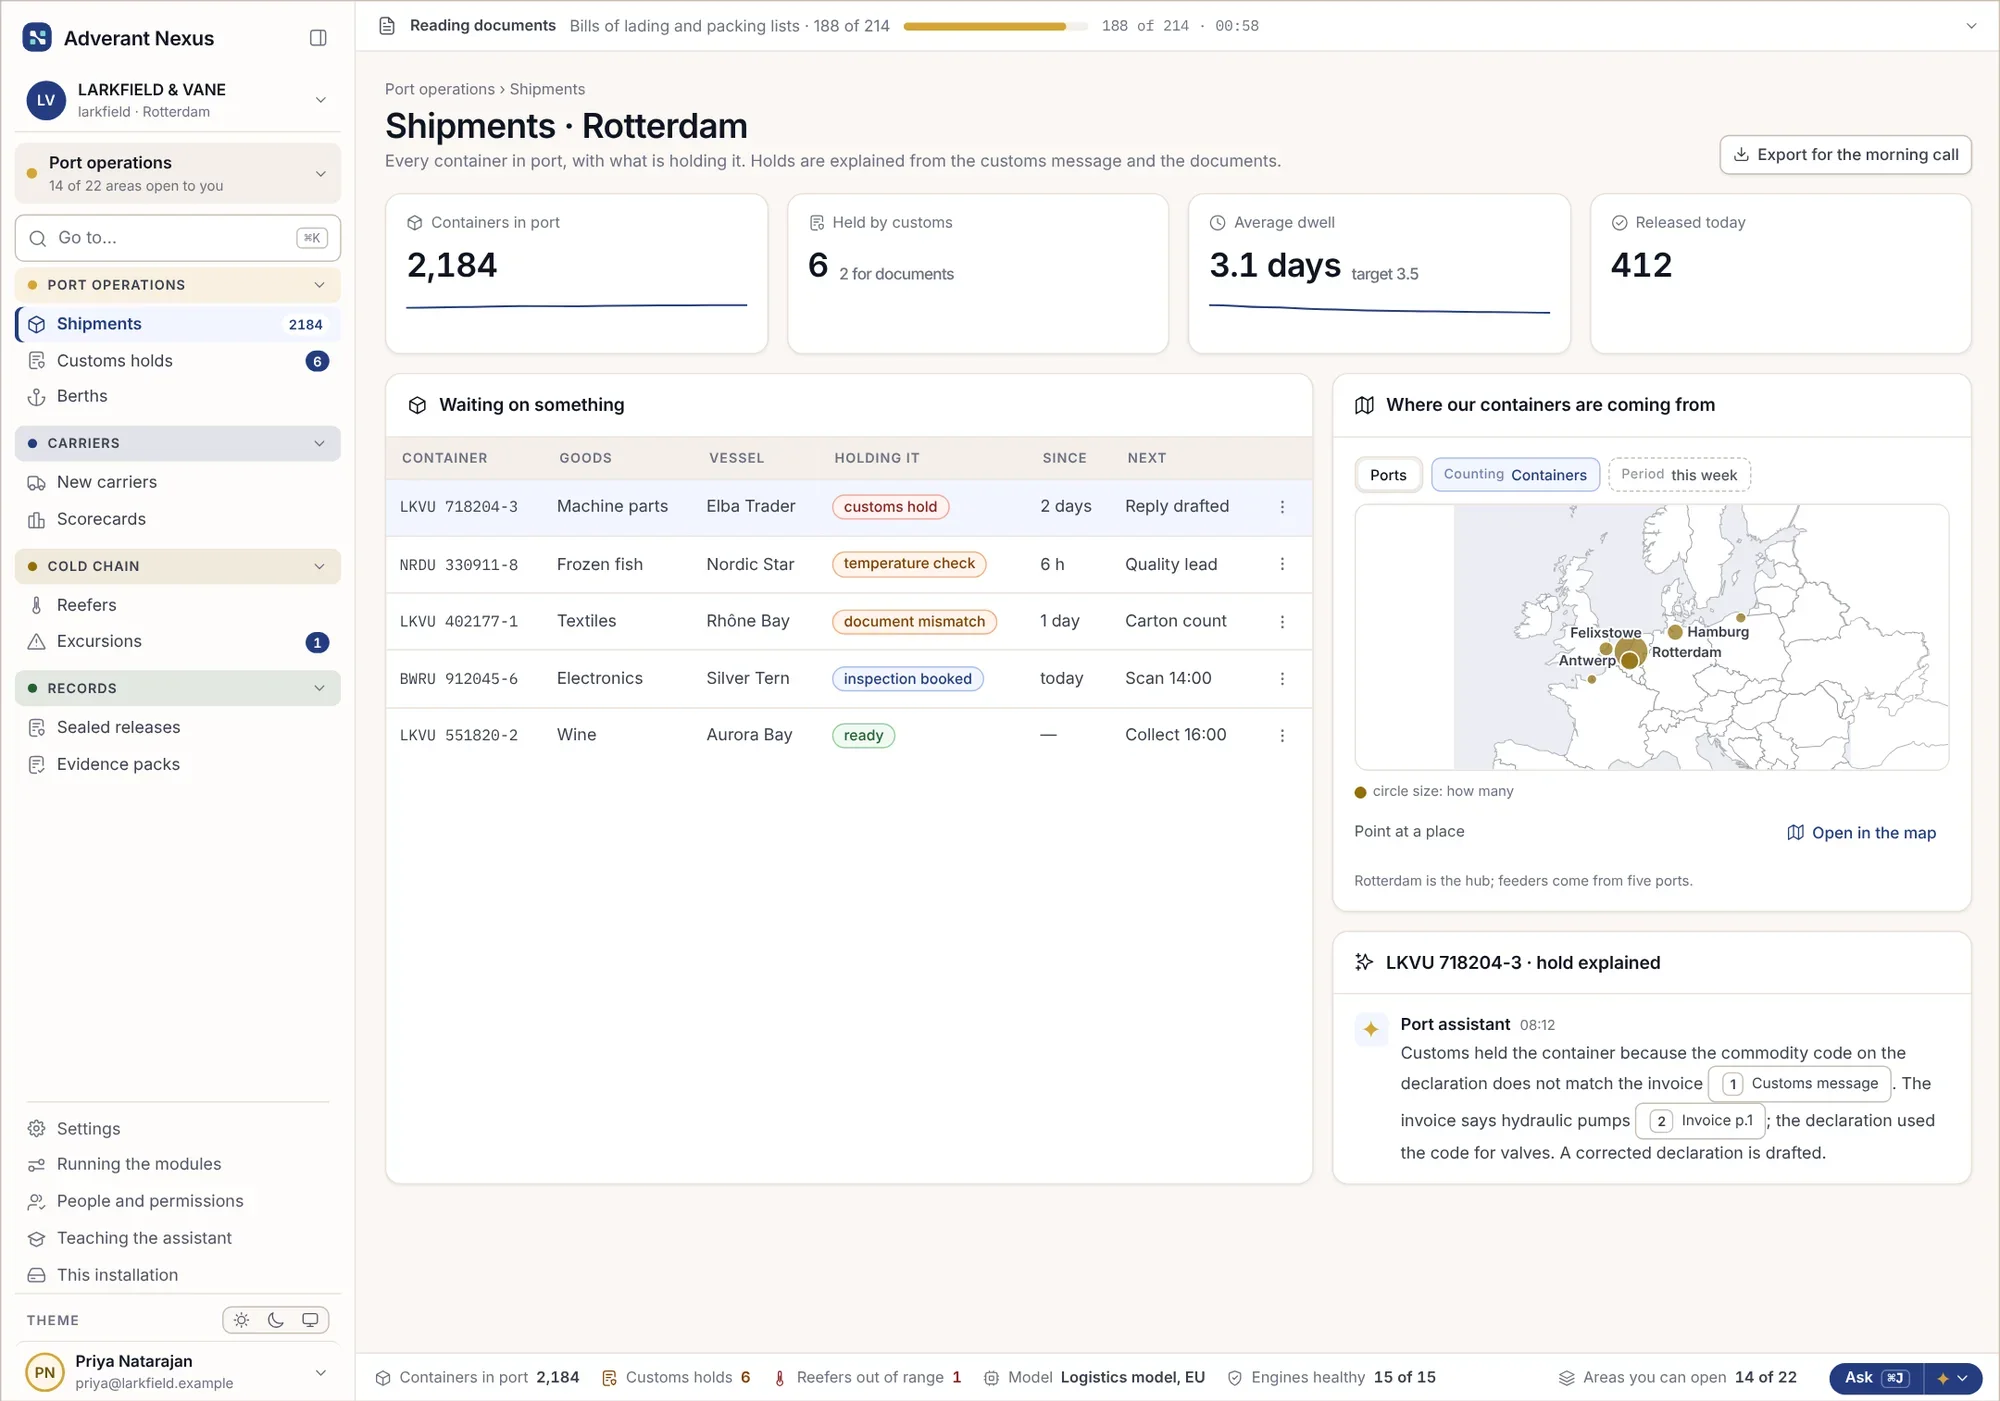Screen dimensions: 2000x1401
Task: Collapse the COLD CHAIN section
Action: coord(178,567)
